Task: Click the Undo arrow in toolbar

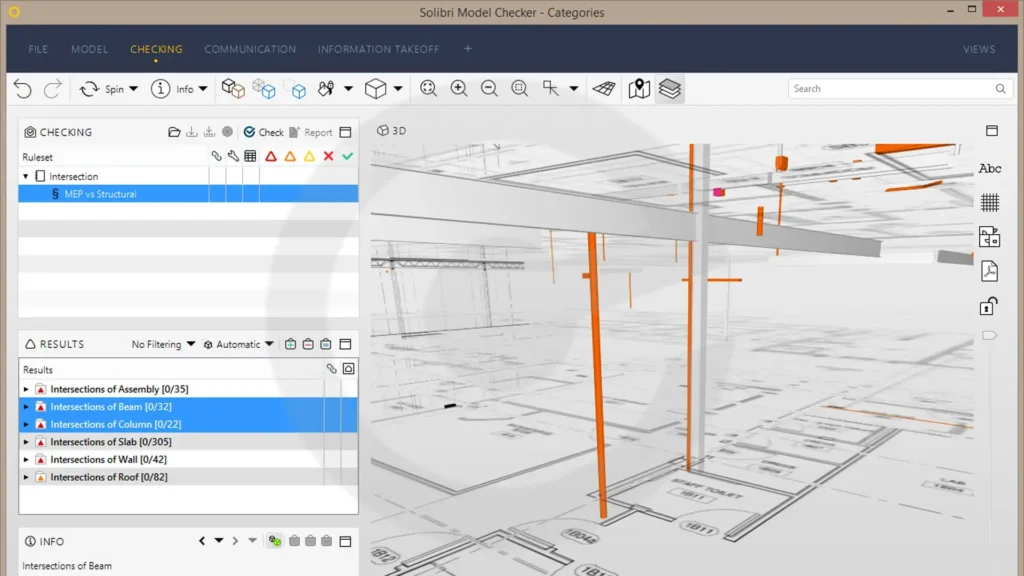Action: (23, 89)
